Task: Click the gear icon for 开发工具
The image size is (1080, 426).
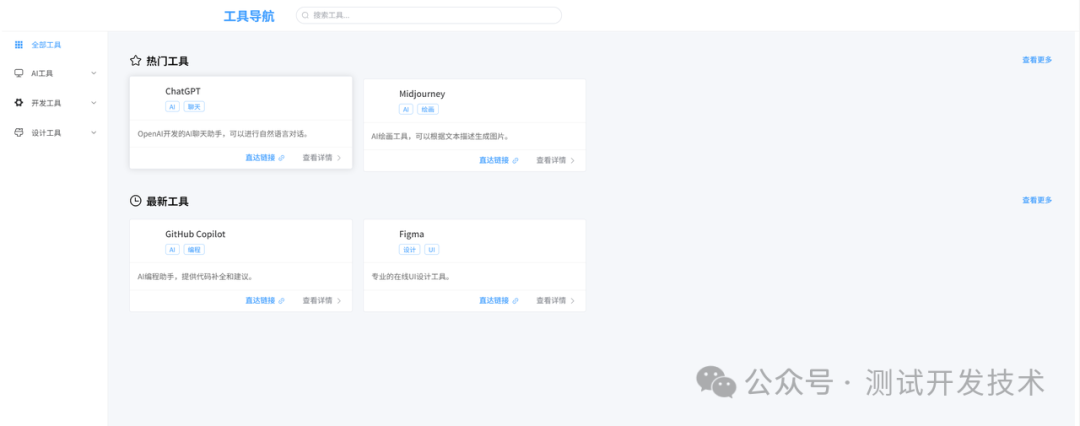Action: coord(19,102)
